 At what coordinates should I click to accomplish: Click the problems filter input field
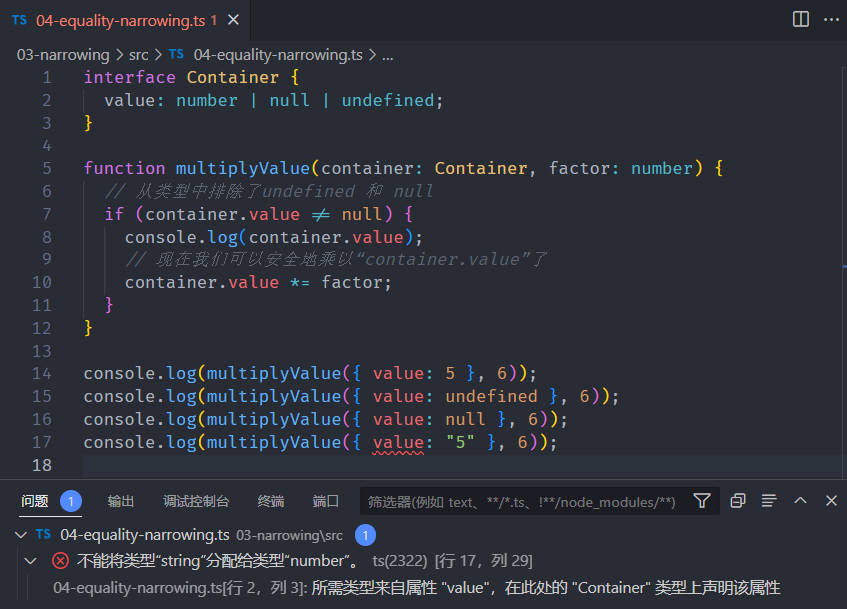pos(524,501)
